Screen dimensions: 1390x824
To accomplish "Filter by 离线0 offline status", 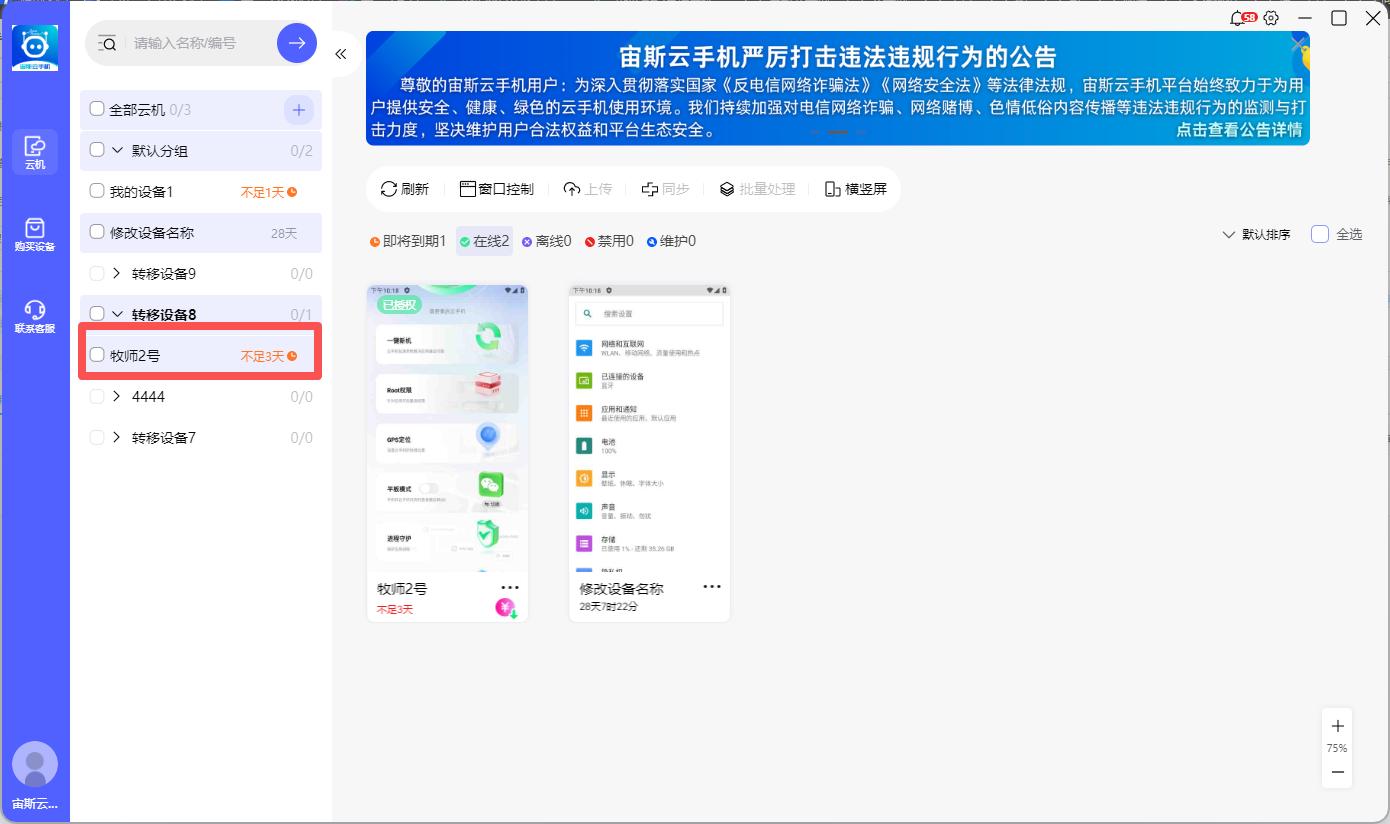I will [547, 241].
